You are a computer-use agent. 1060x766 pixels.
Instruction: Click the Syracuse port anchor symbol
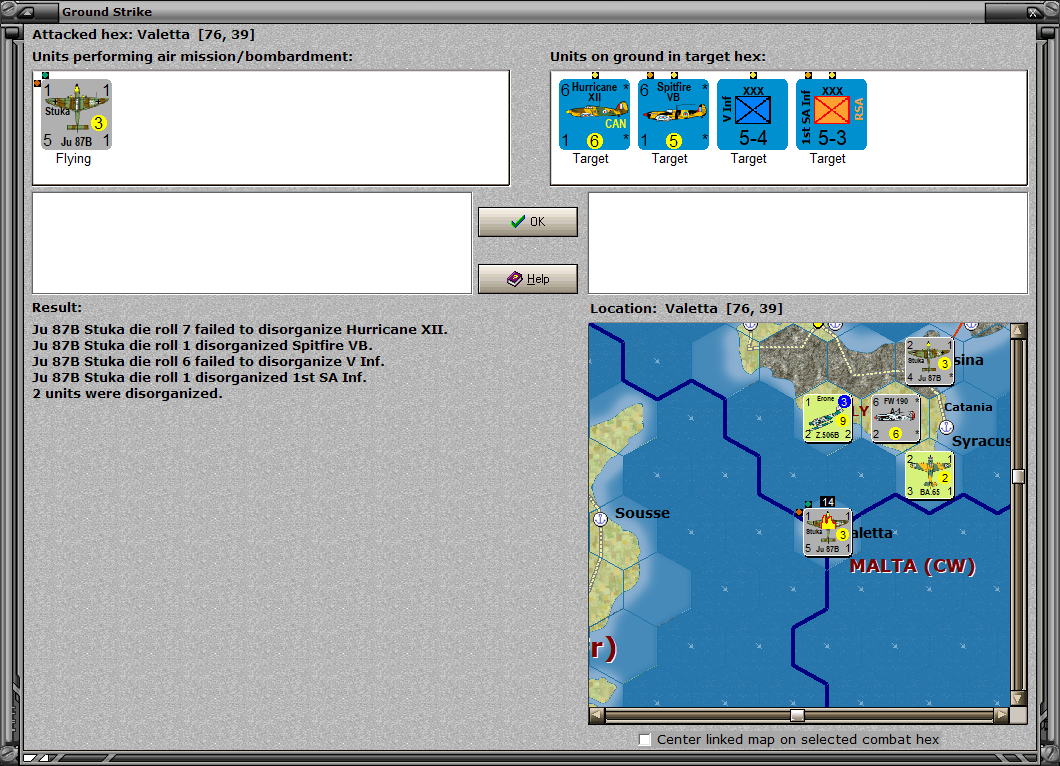[x=946, y=427]
